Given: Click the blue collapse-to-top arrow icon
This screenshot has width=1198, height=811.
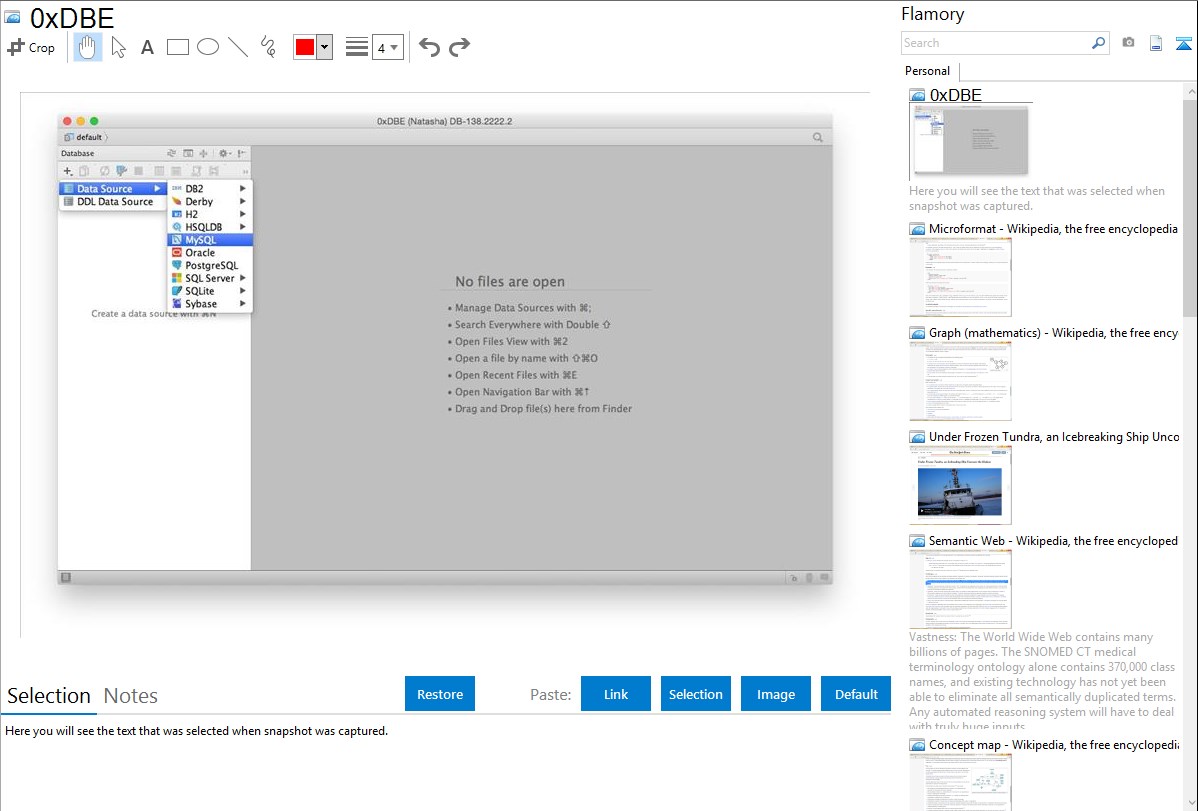Looking at the screenshot, I should click(1183, 43).
